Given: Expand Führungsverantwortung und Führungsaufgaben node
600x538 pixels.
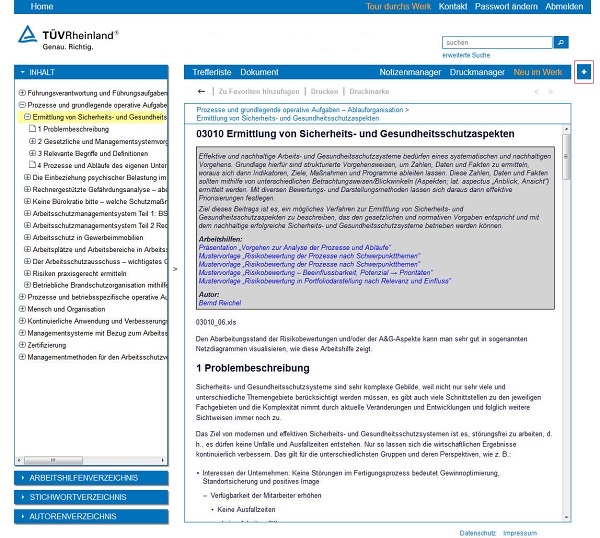Looking at the screenshot, I should (x=22, y=93).
